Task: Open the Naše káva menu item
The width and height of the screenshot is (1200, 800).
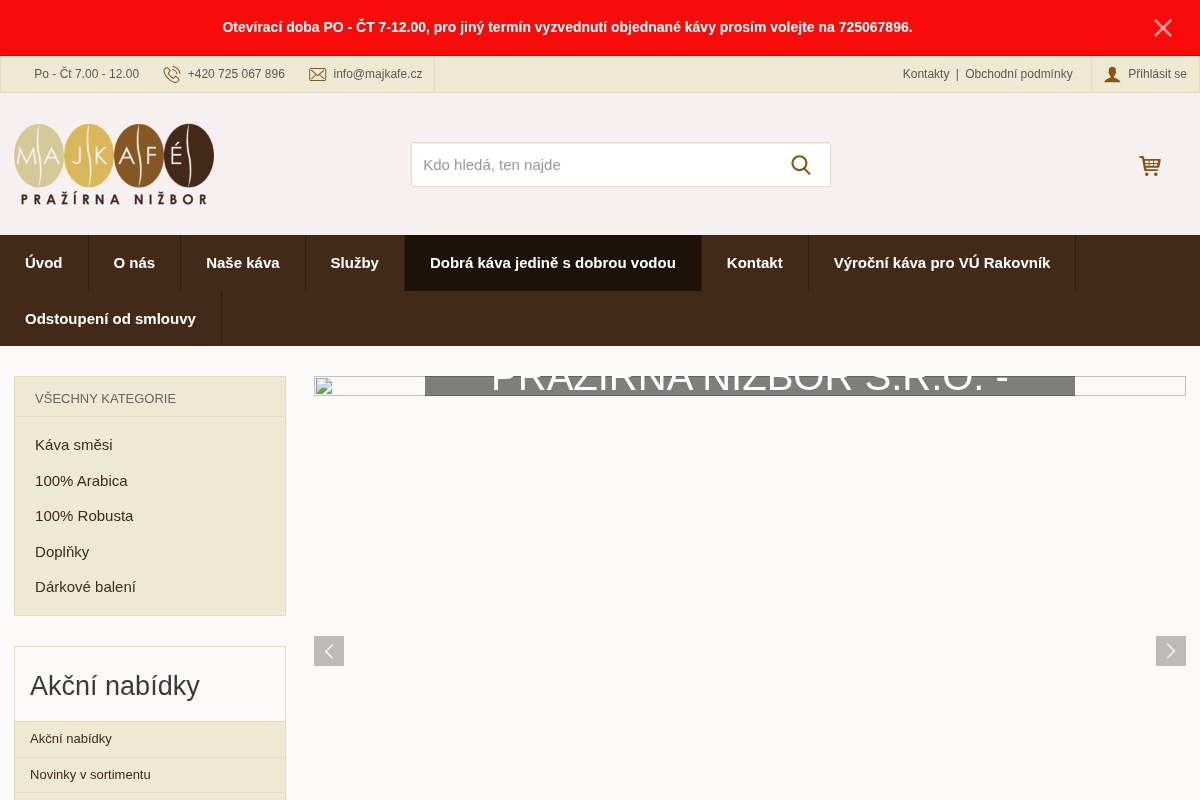Action: [x=243, y=263]
